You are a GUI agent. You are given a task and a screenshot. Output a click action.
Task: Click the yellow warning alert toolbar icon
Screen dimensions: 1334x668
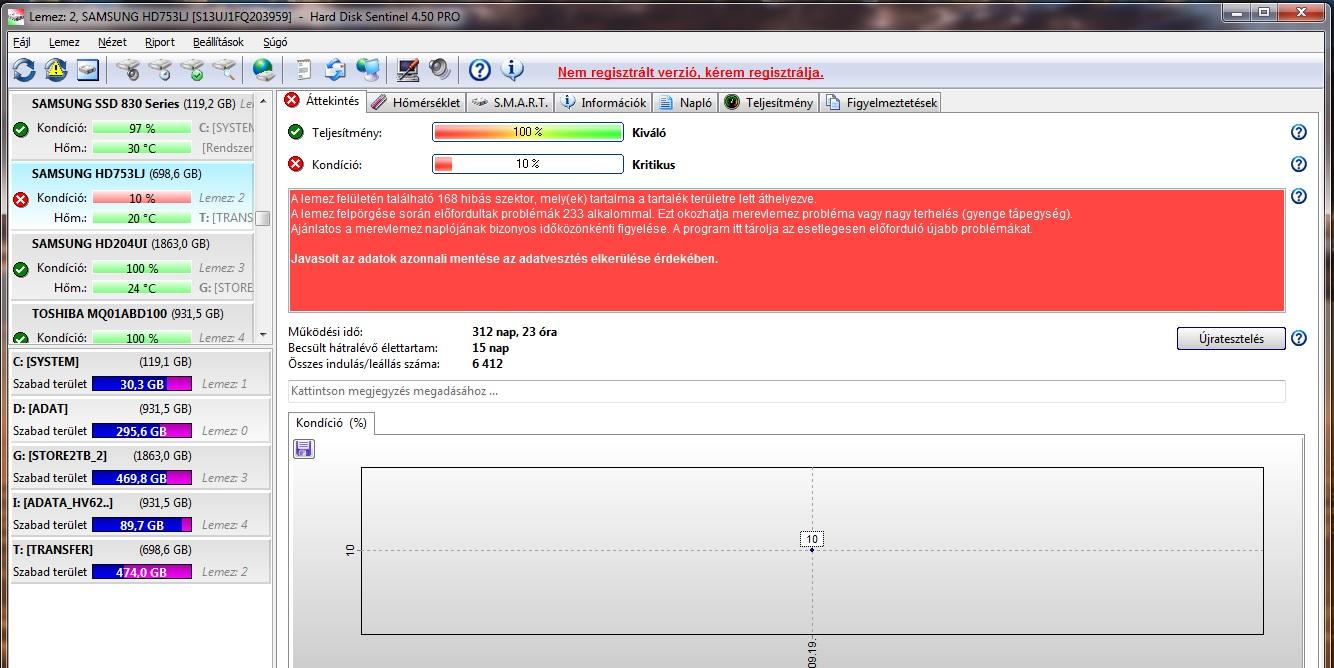click(x=56, y=70)
